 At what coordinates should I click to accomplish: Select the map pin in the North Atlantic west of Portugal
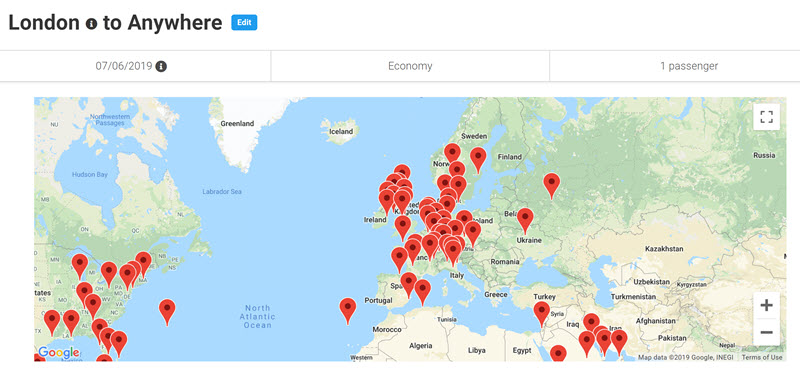click(348, 311)
